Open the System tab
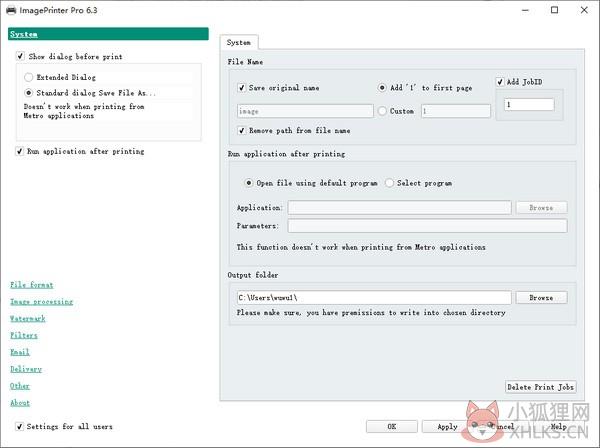The image size is (600, 448). click(239, 42)
